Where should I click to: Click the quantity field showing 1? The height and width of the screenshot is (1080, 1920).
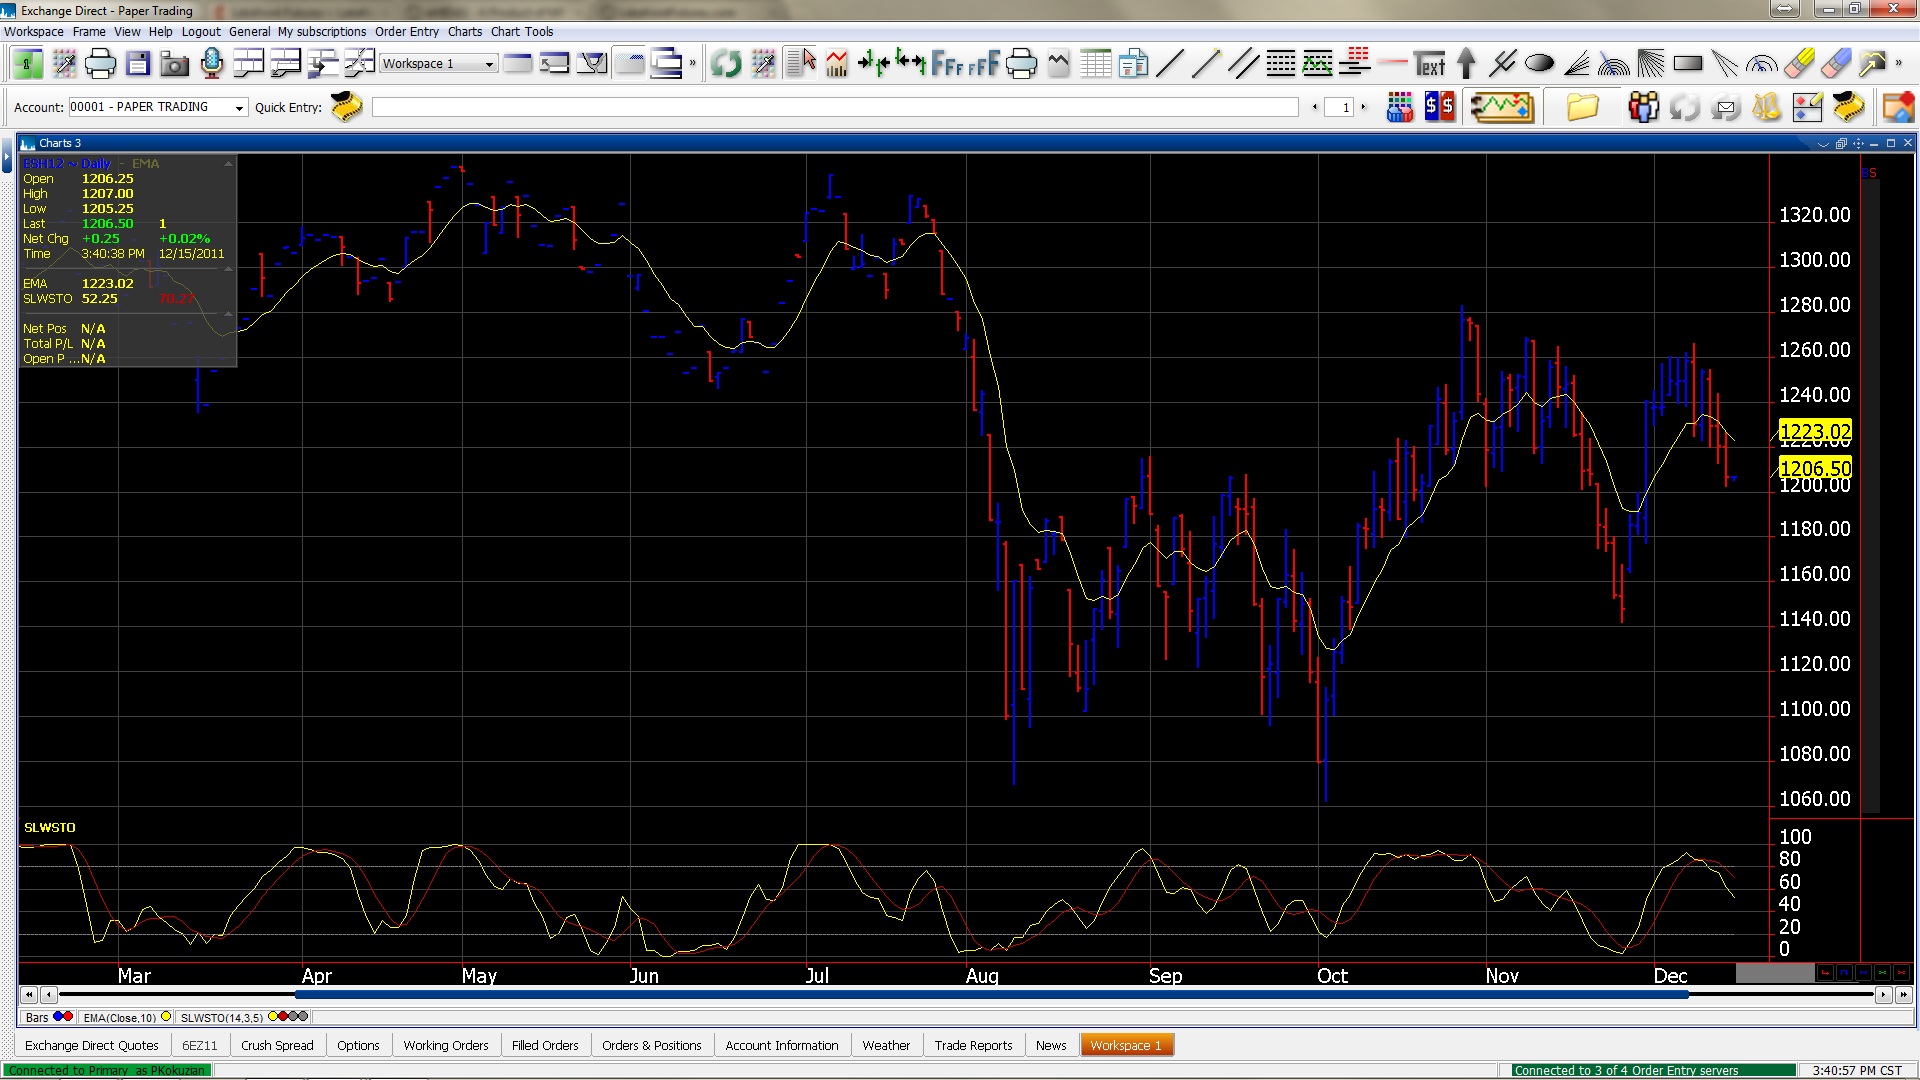pos(1339,107)
